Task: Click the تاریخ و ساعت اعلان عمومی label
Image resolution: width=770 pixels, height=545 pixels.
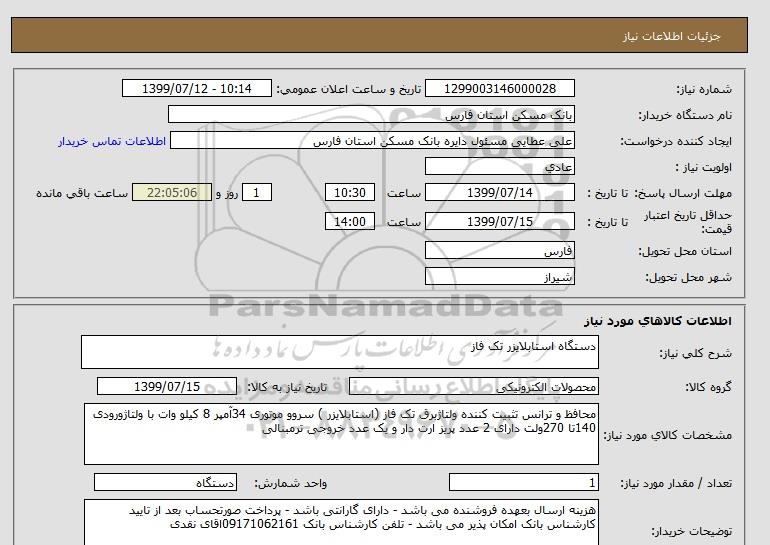Action: (349, 89)
